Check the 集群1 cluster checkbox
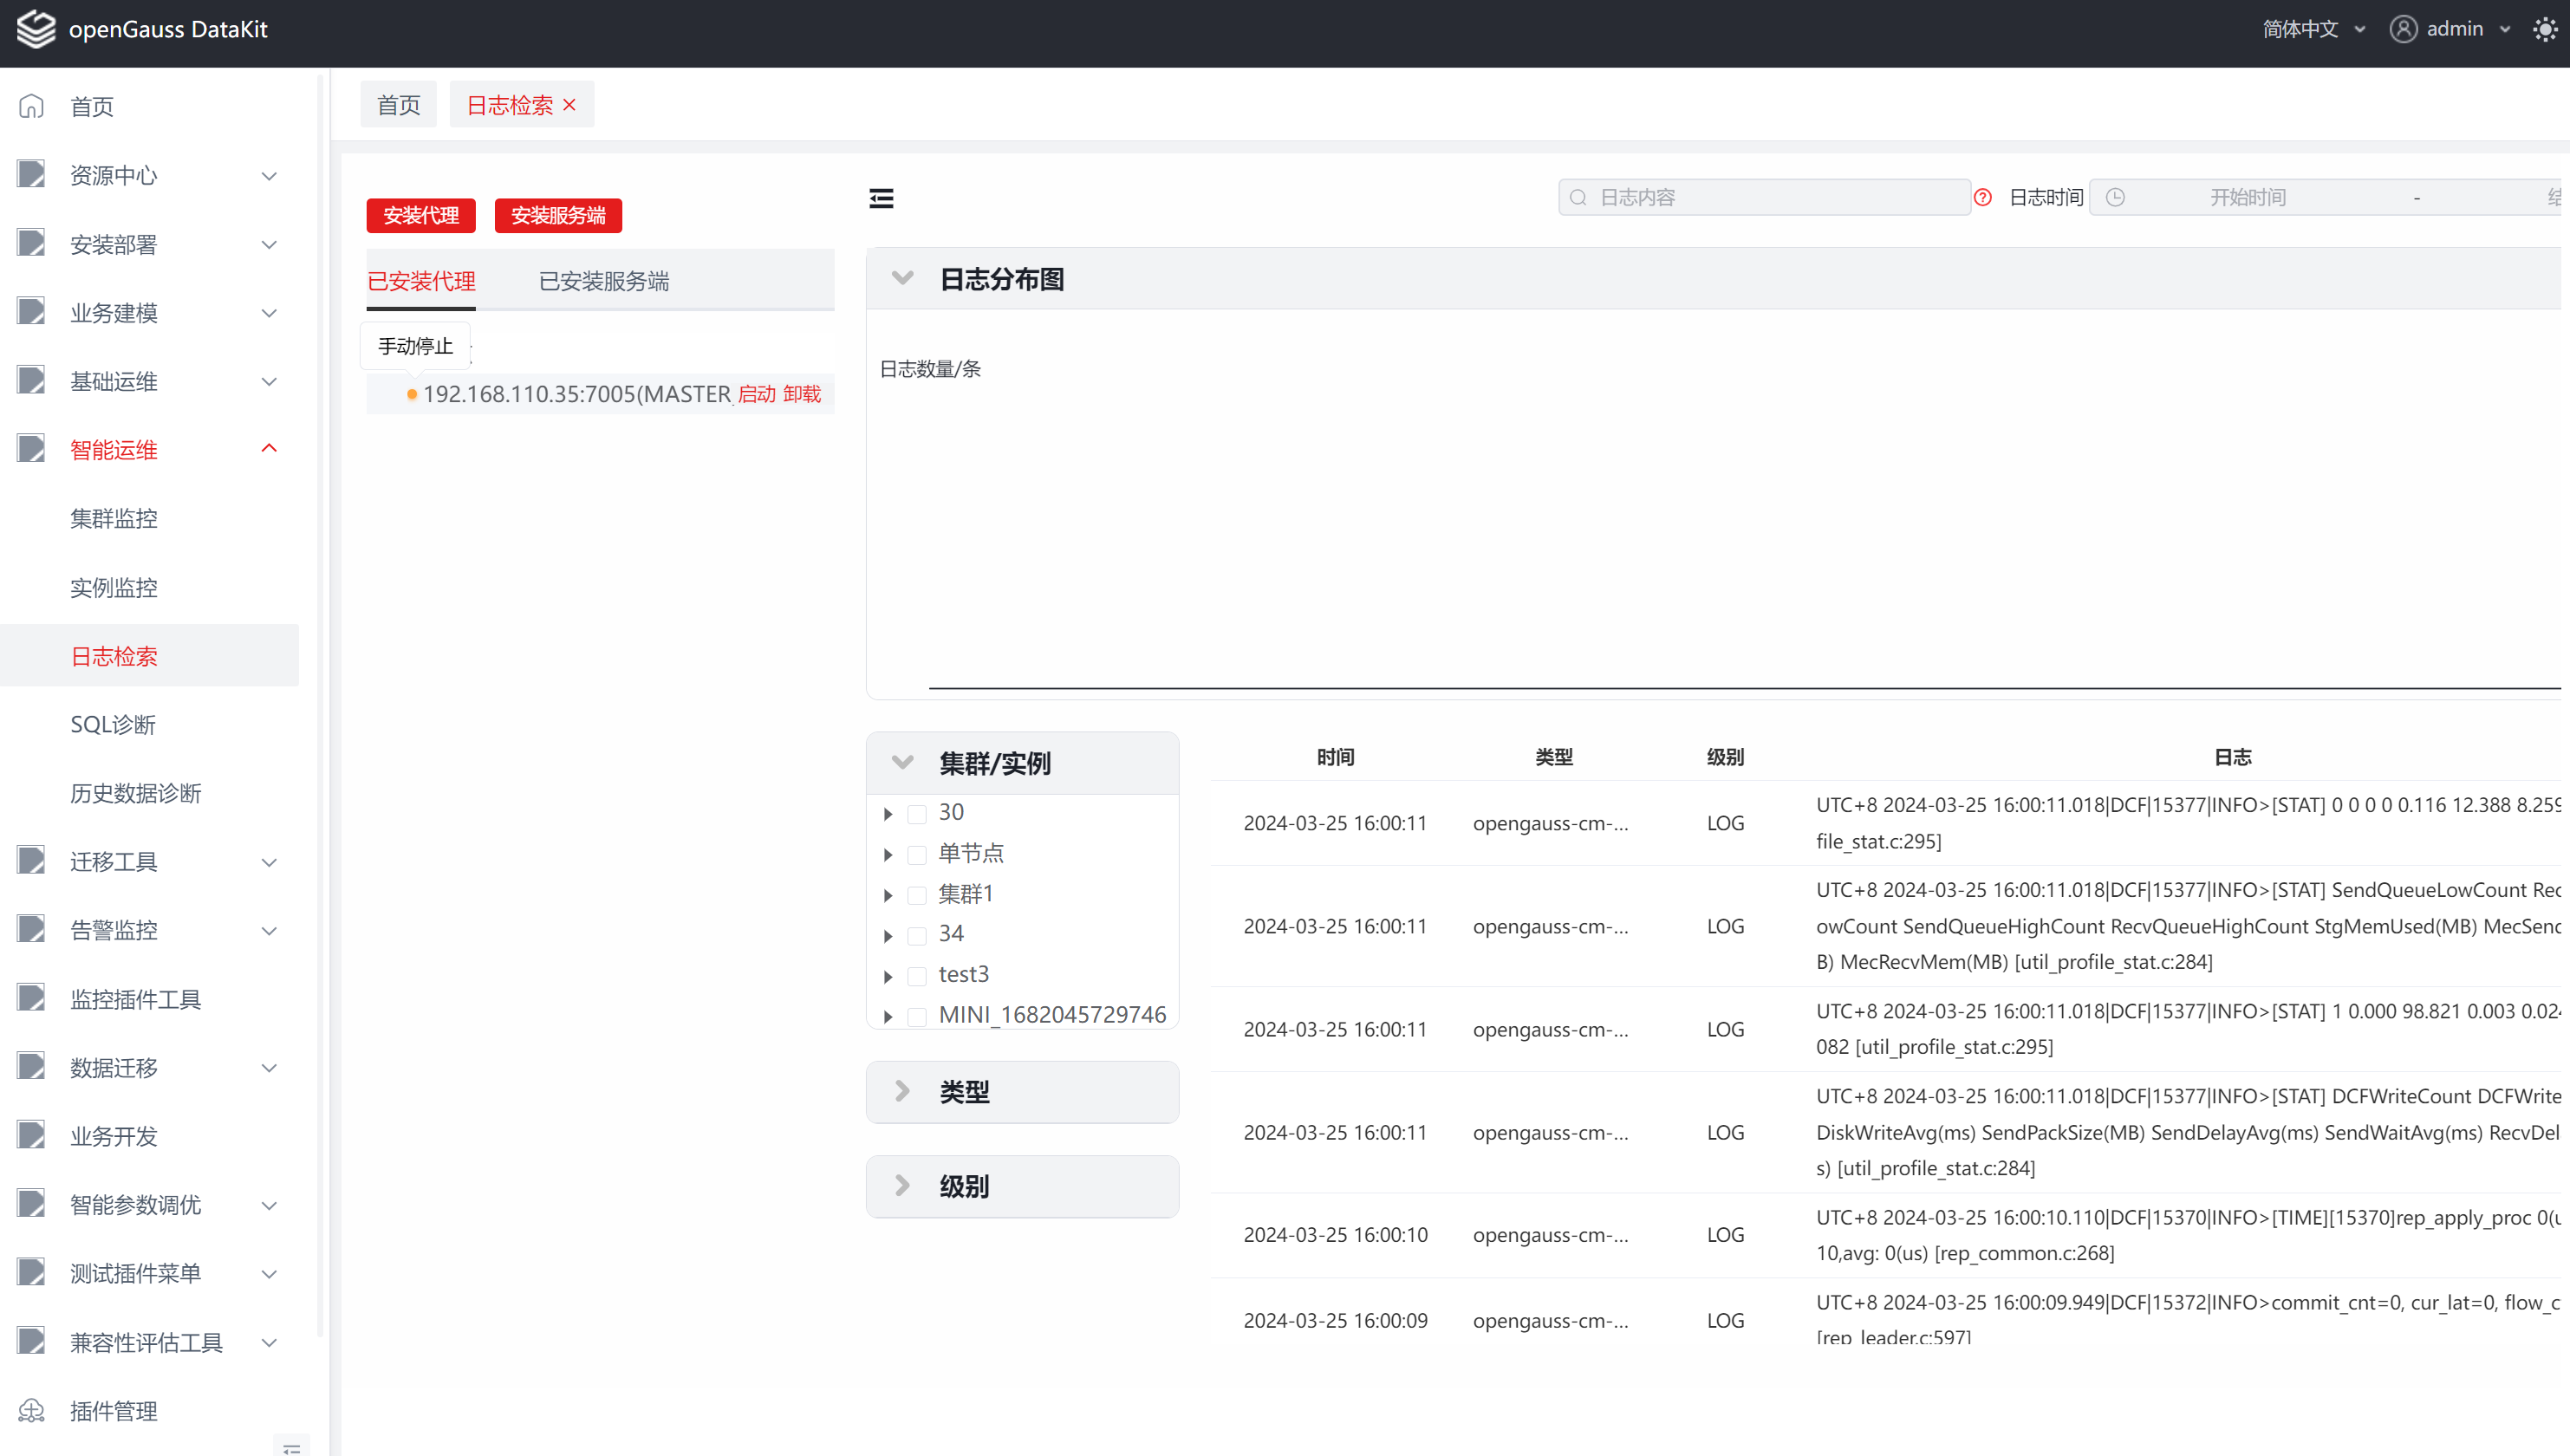The width and height of the screenshot is (2570, 1456). [x=916, y=895]
